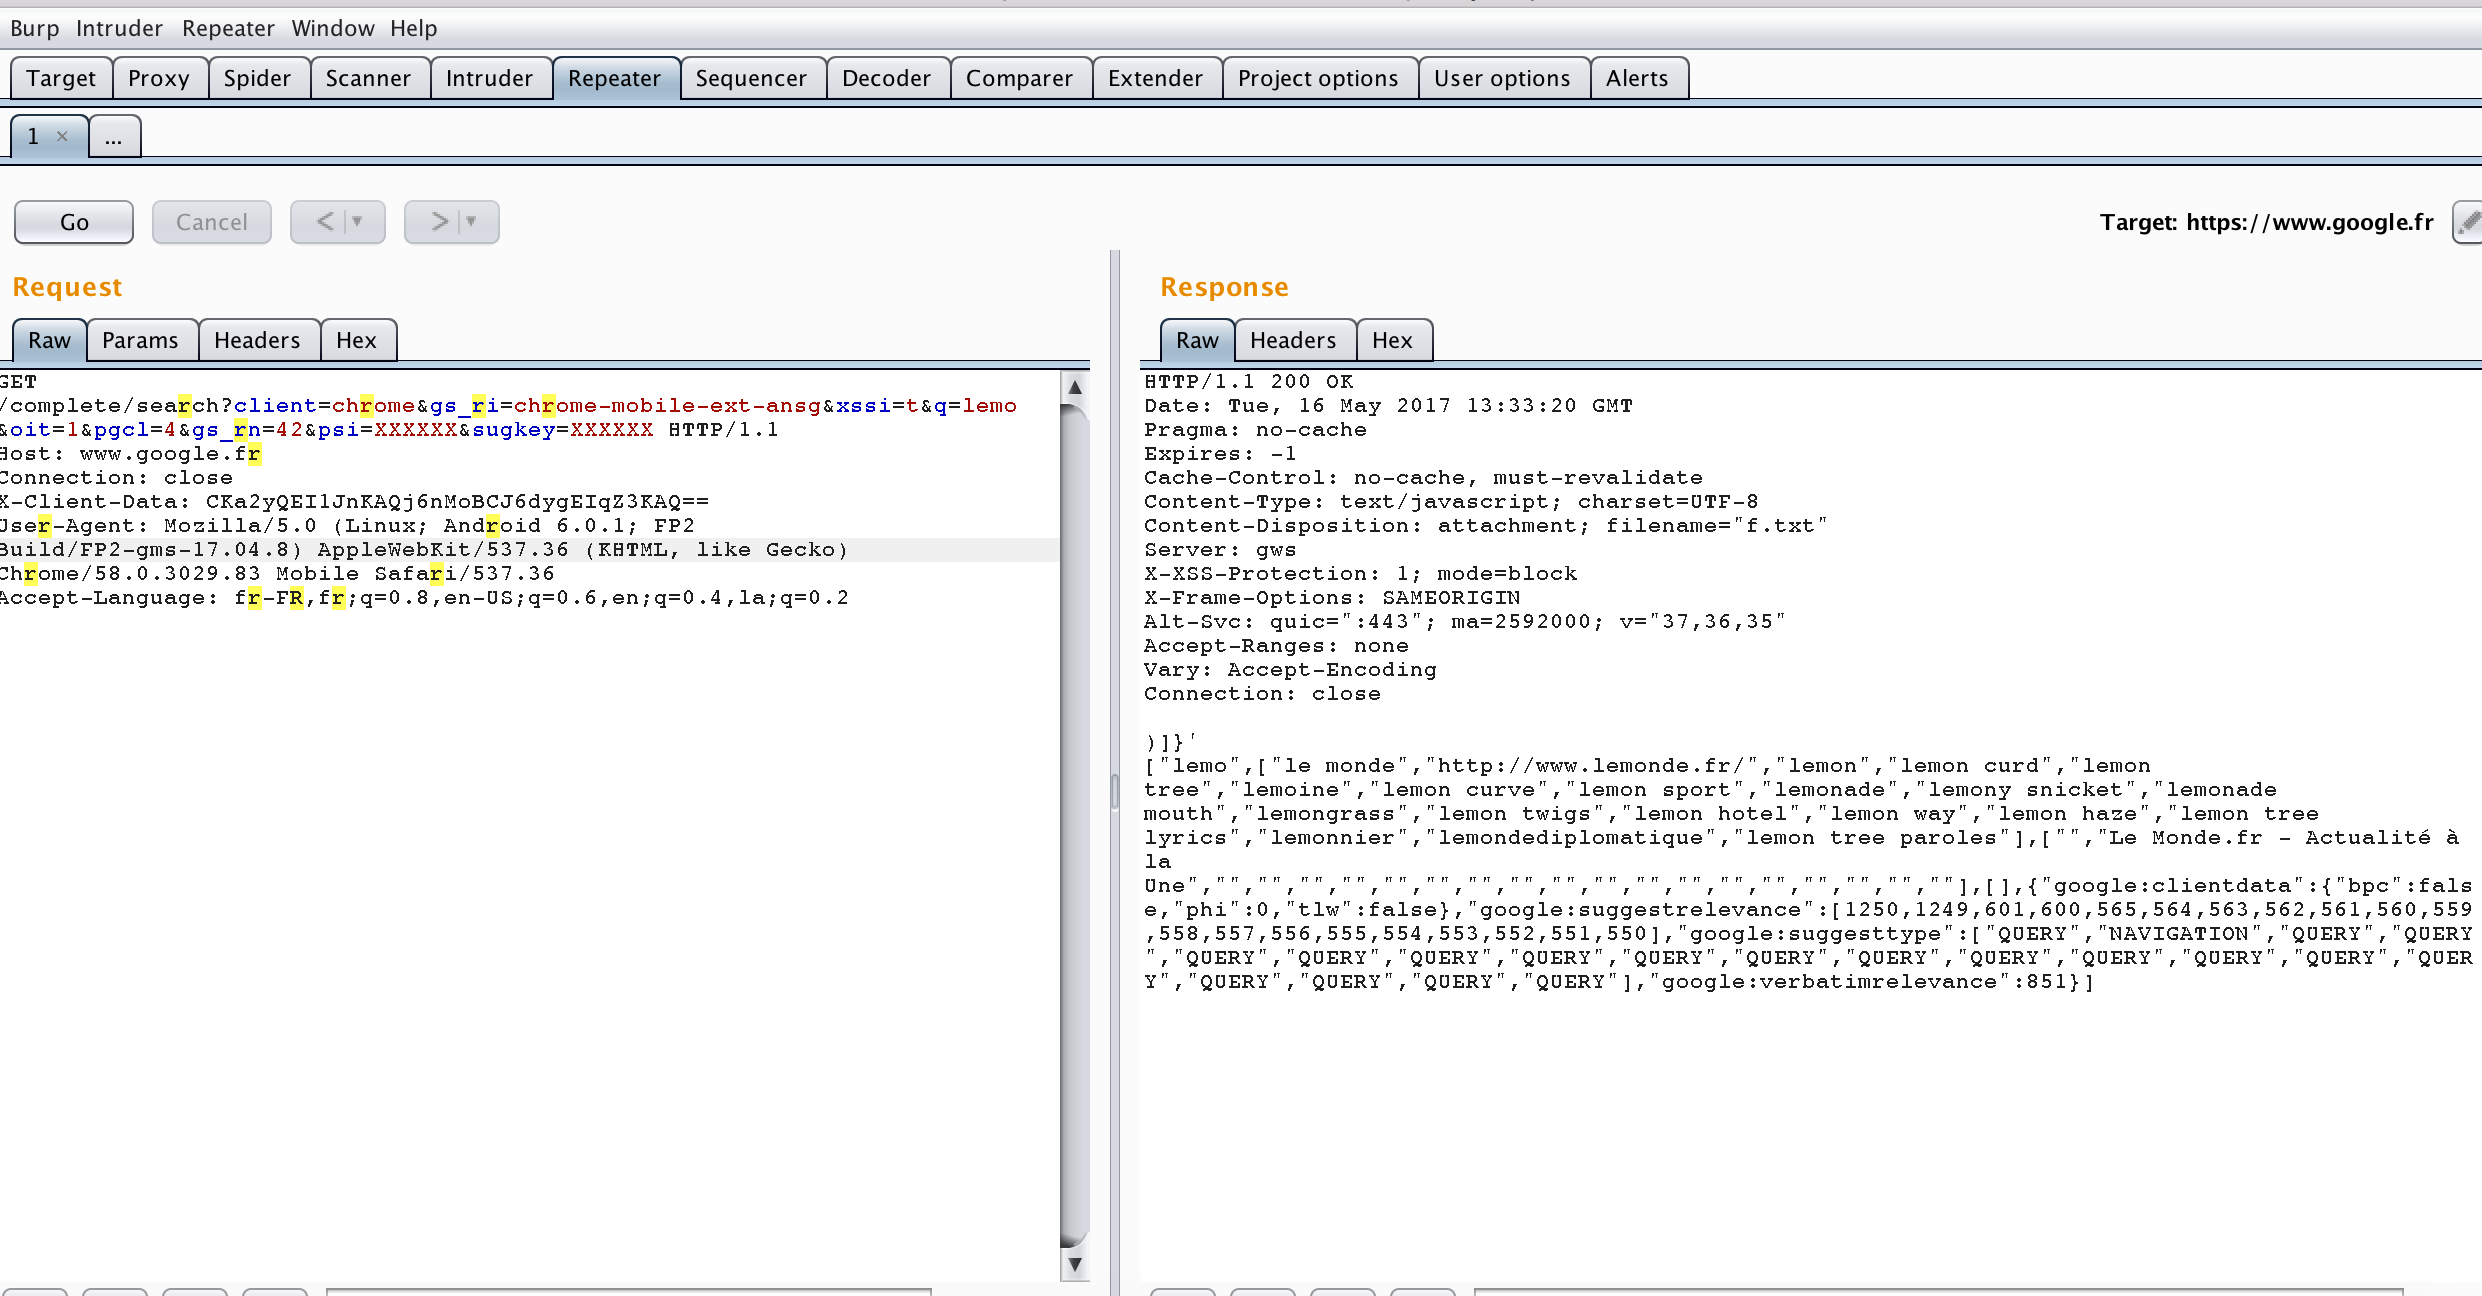Open the Window menu
The width and height of the screenshot is (2482, 1296).
pyautogui.click(x=333, y=28)
